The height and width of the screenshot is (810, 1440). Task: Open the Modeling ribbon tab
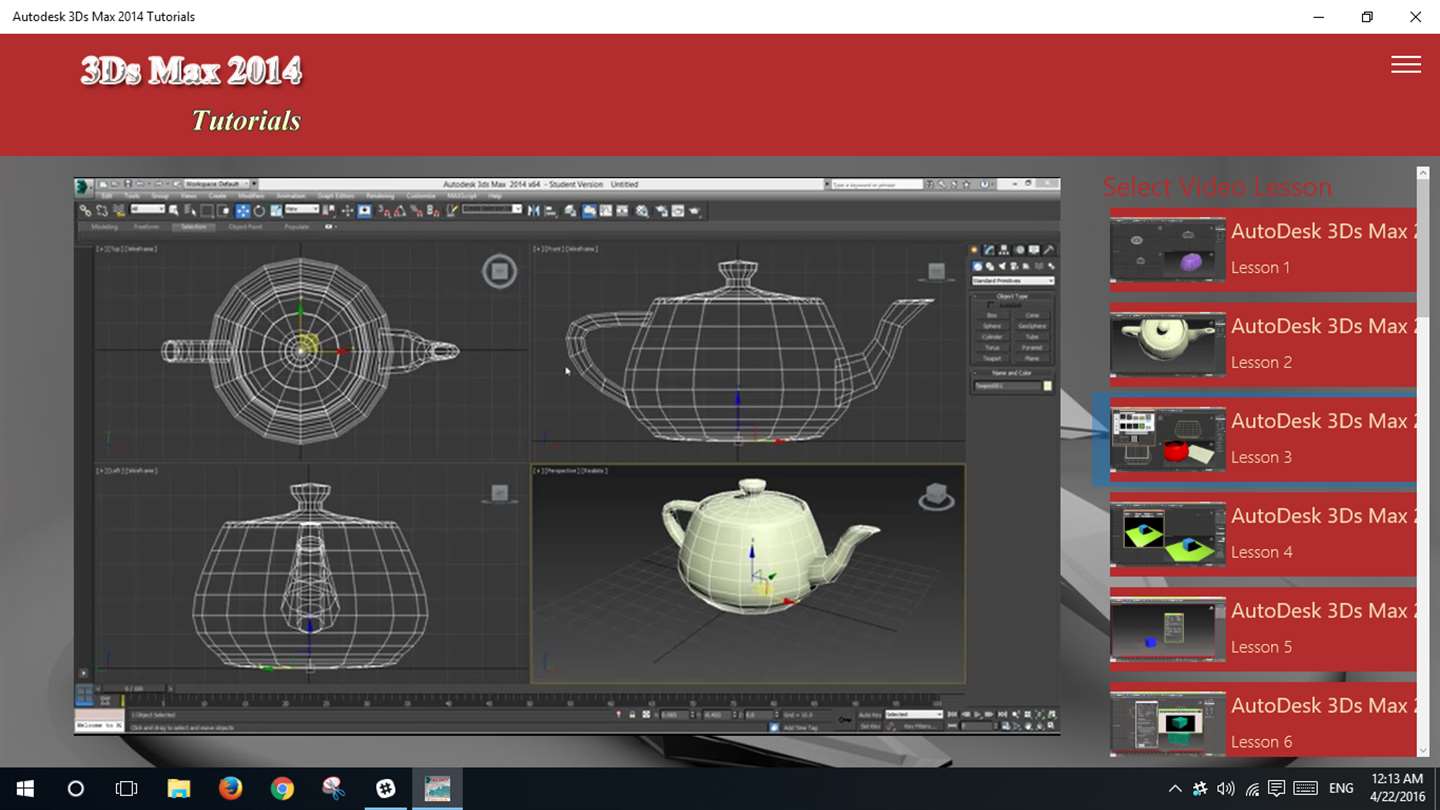tap(104, 227)
